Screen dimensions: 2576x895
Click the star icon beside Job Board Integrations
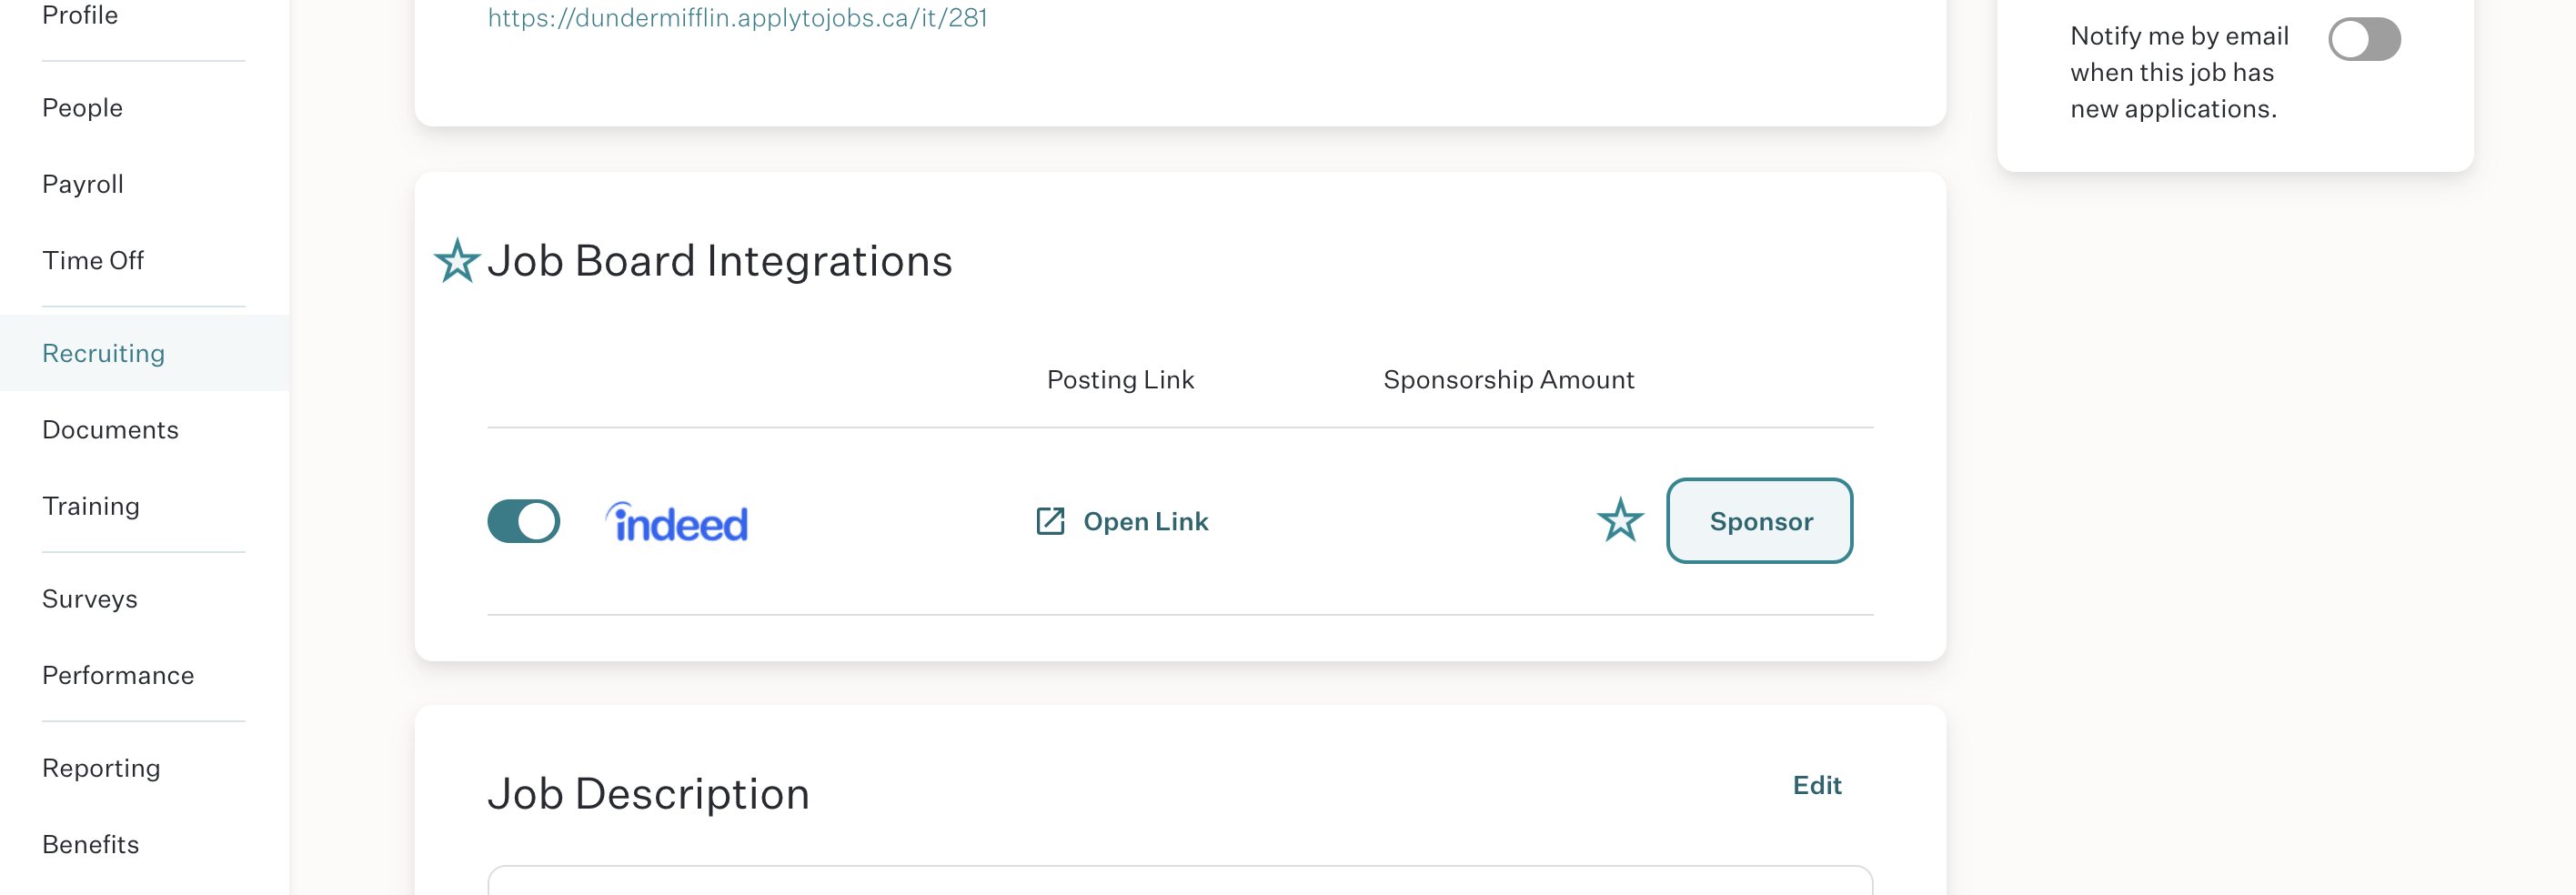point(457,260)
